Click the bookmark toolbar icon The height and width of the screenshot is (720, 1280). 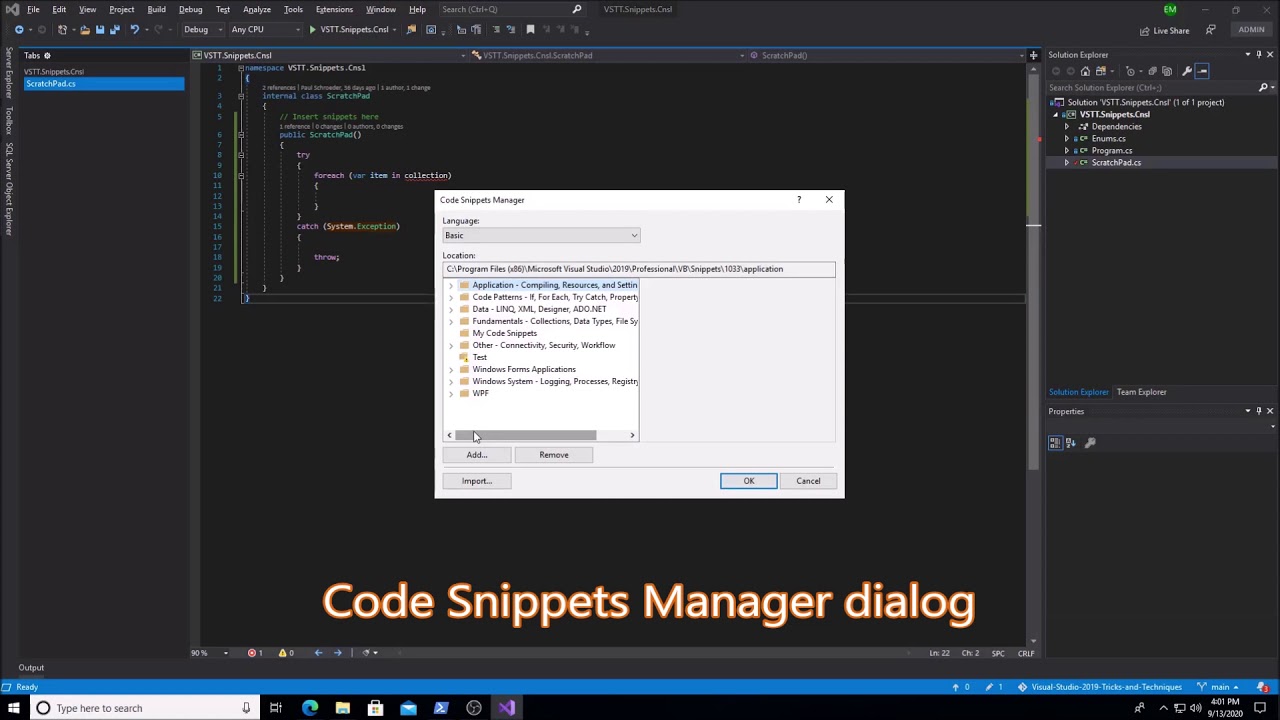tap(530, 30)
